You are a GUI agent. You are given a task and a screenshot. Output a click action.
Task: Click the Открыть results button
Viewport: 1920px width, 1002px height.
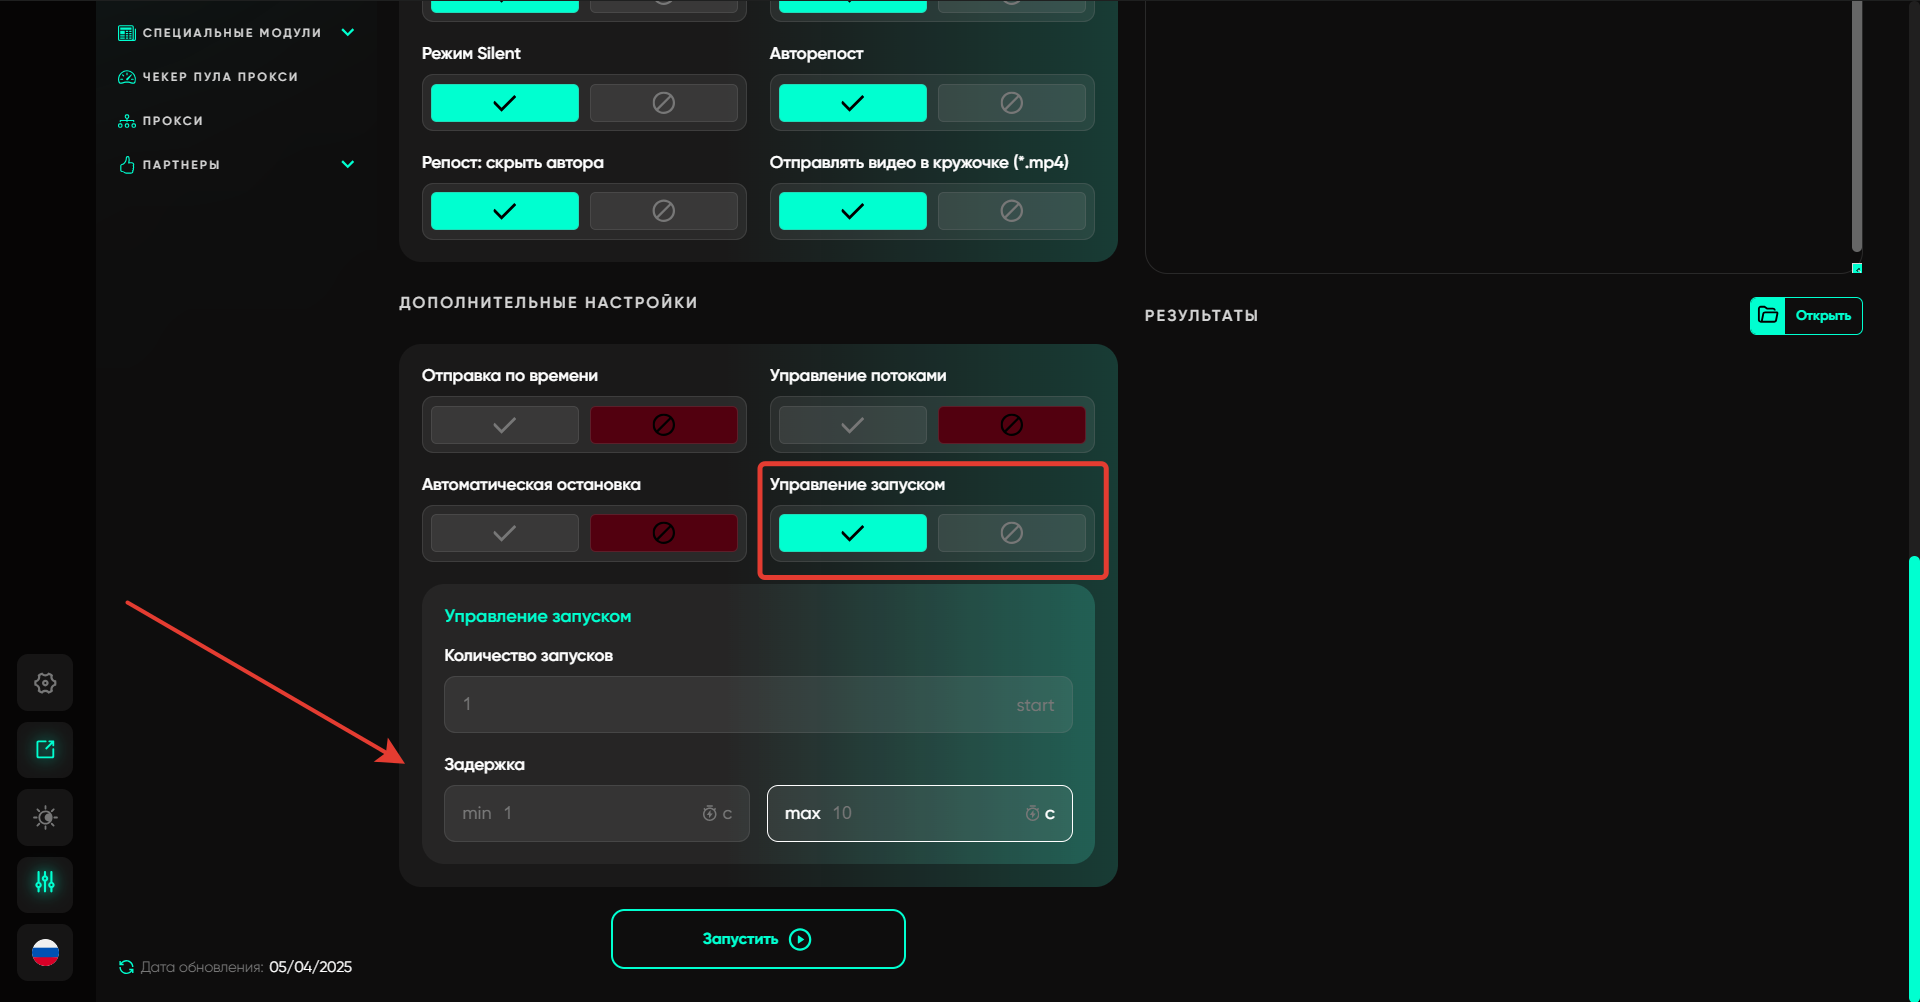[x=1806, y=316]
